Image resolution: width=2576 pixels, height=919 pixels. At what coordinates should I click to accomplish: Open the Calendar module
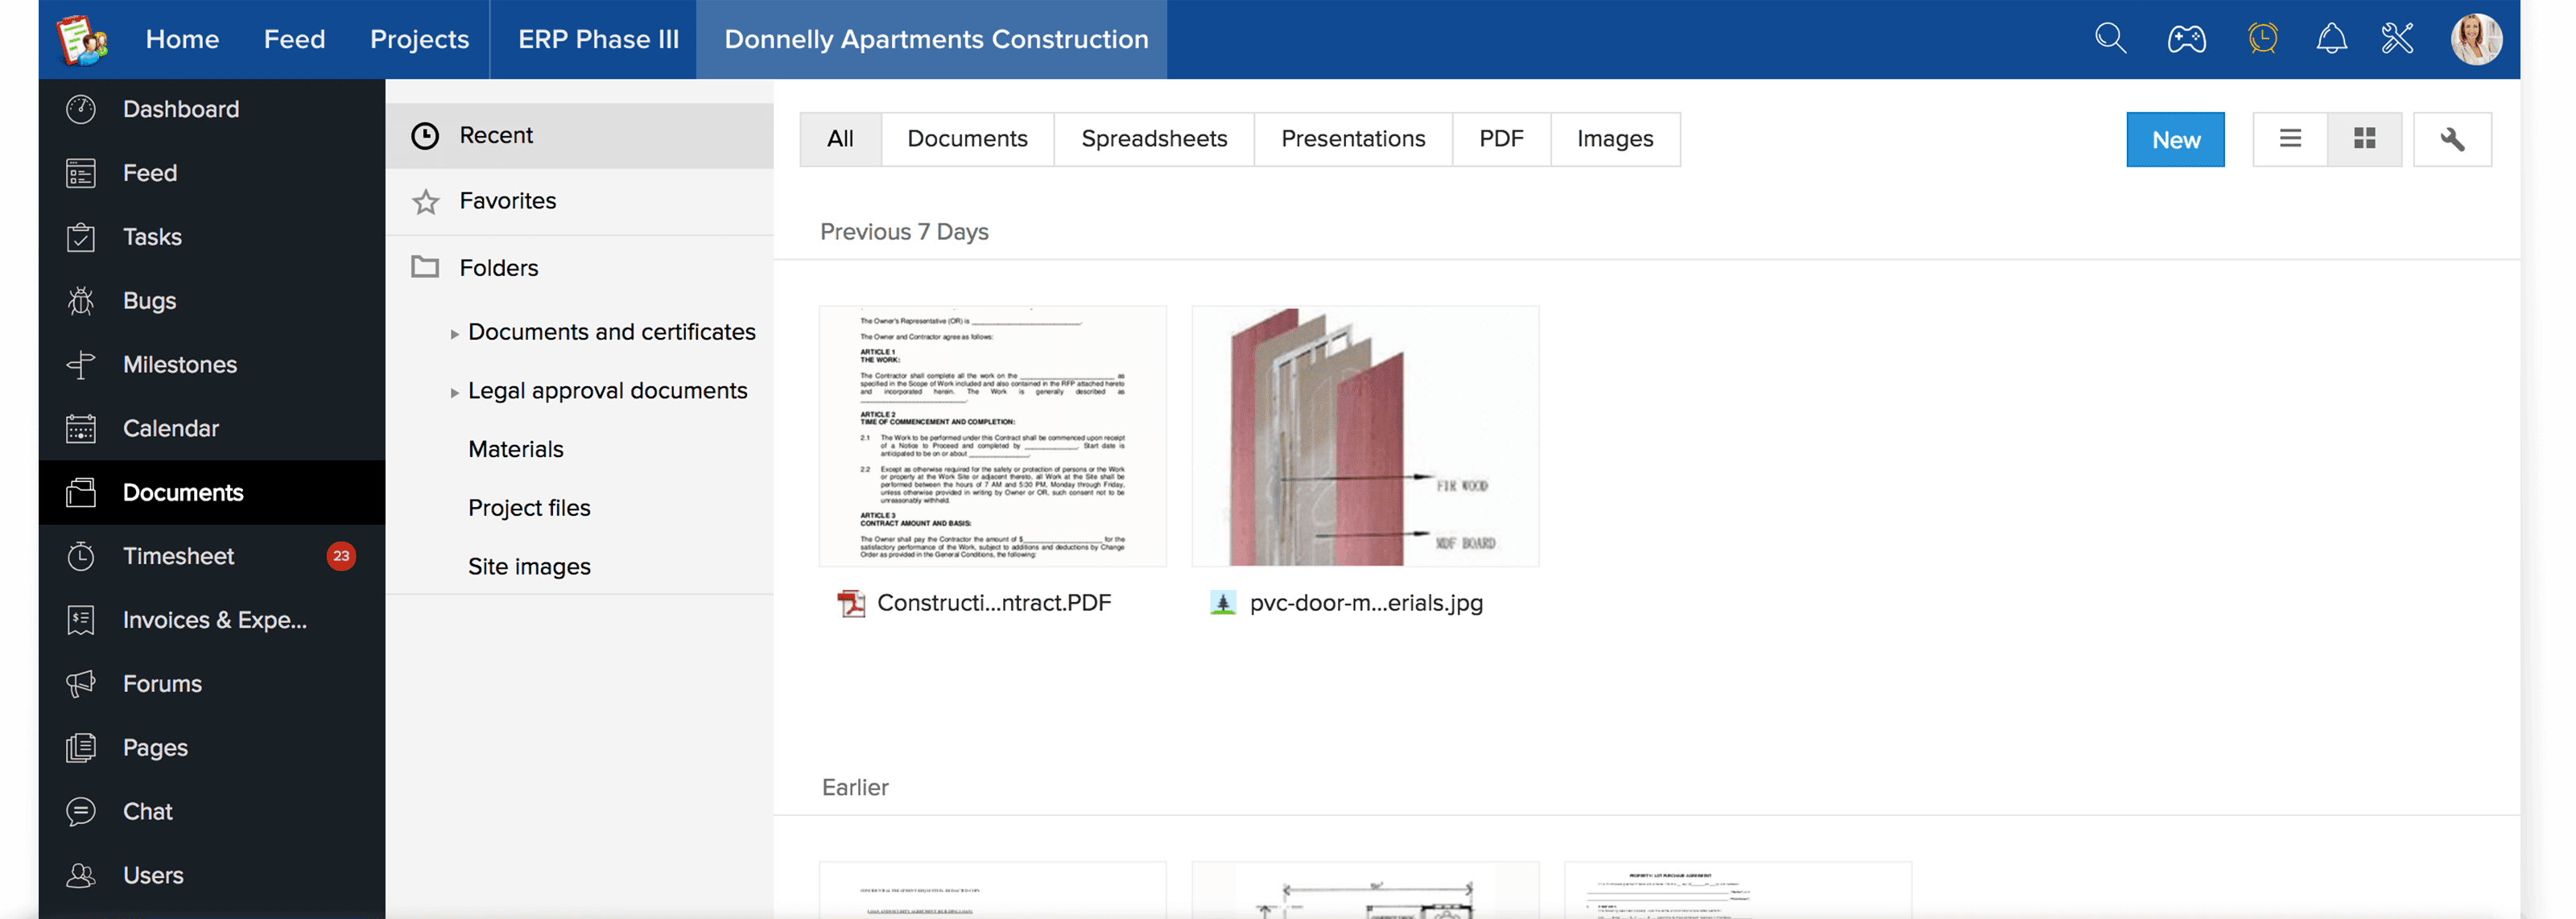(x=170, y=428)
